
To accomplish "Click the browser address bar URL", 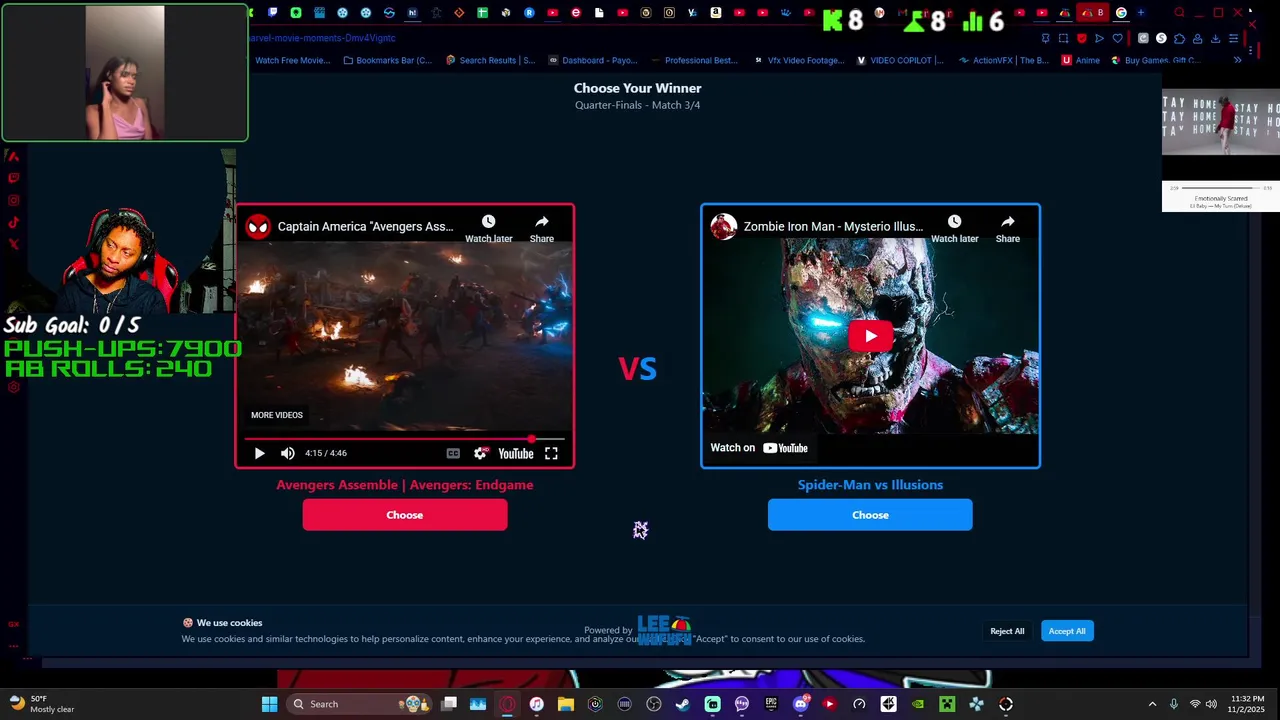I will (322, 38).
